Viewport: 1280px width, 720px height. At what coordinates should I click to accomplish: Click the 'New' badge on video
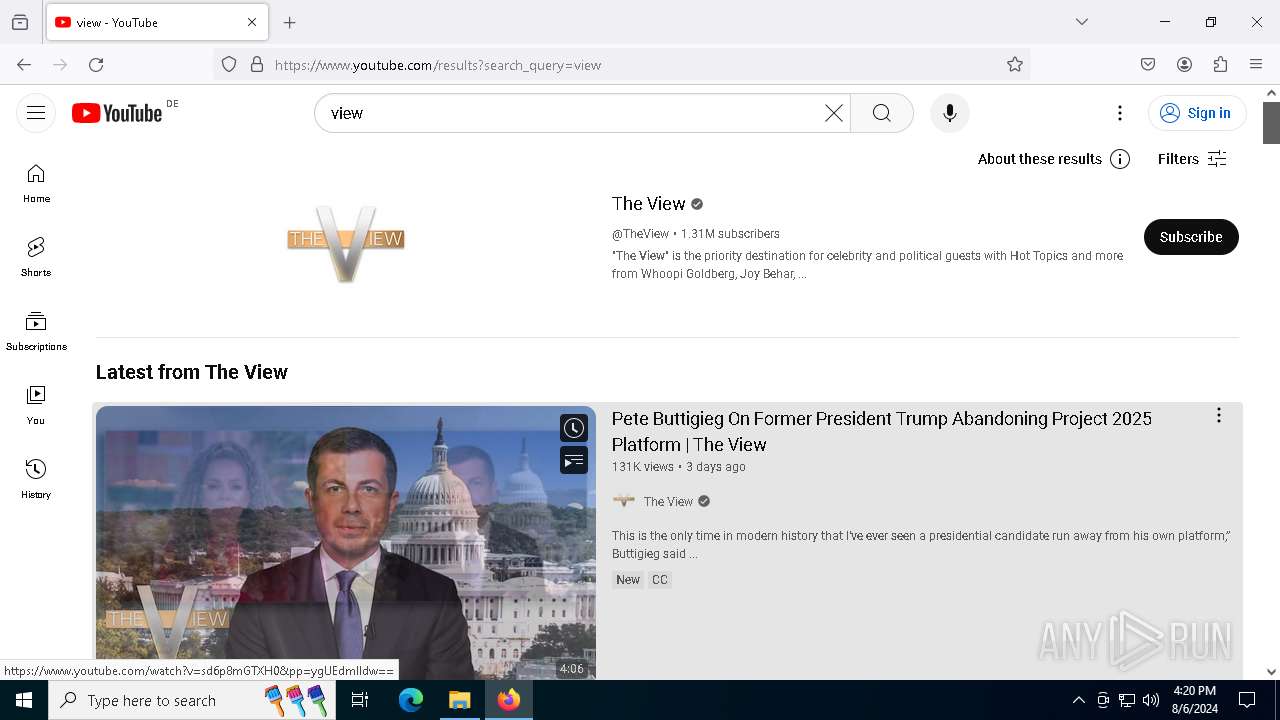coord(628,580)
